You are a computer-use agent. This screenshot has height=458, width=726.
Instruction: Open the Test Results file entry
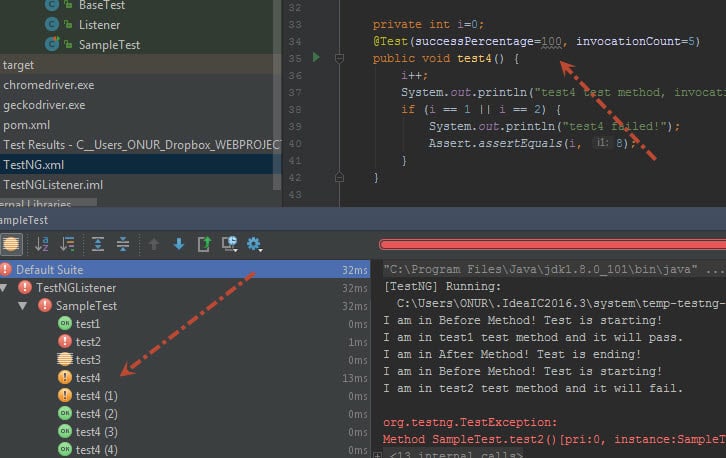coord(141,145)
